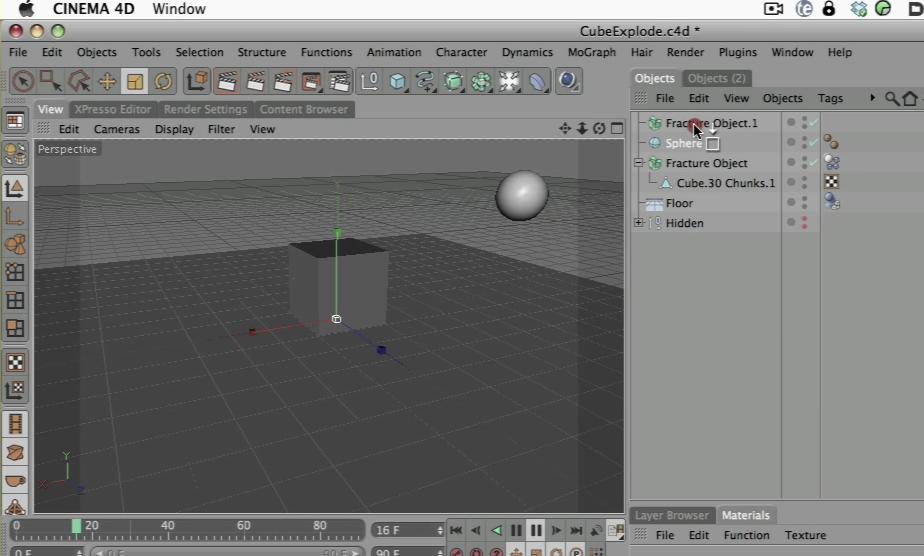Select the Floor object in the Objects tree
Viewport: 924px width, 556px height.
coord(679,203)
